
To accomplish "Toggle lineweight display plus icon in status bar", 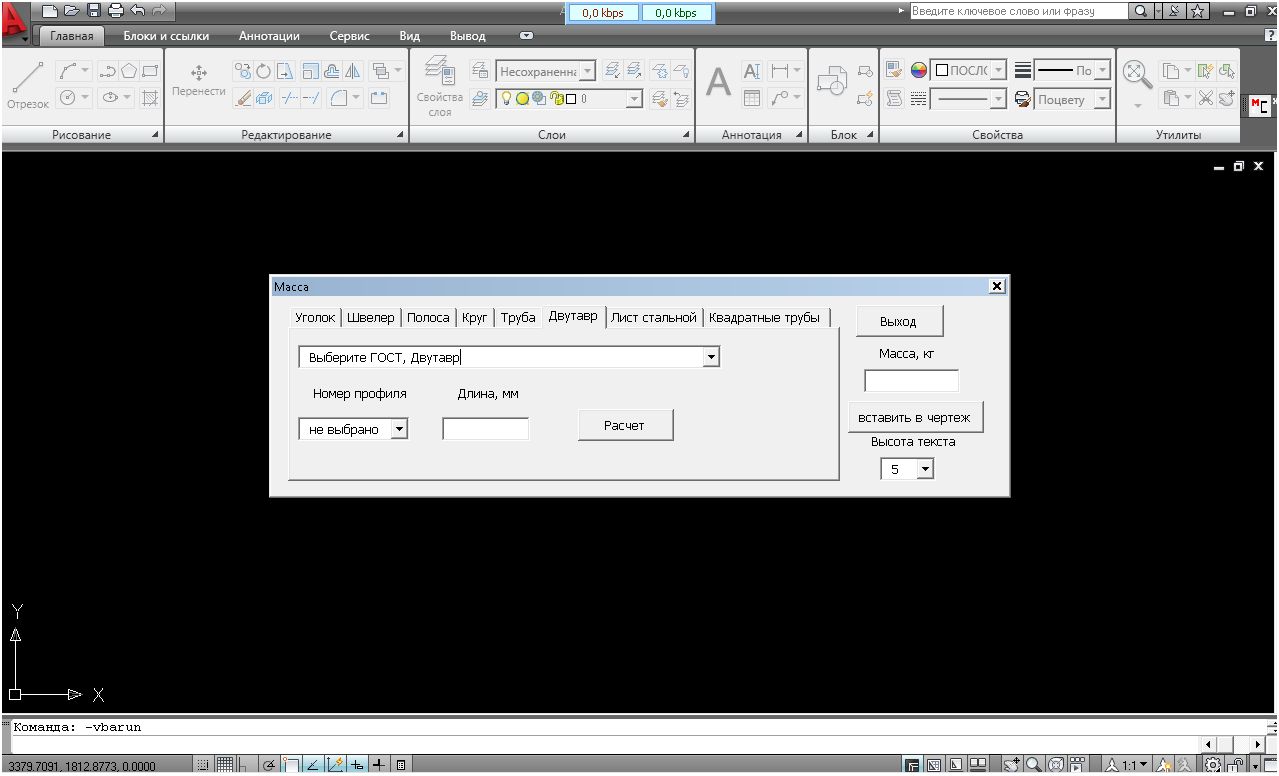I will 379,765.
